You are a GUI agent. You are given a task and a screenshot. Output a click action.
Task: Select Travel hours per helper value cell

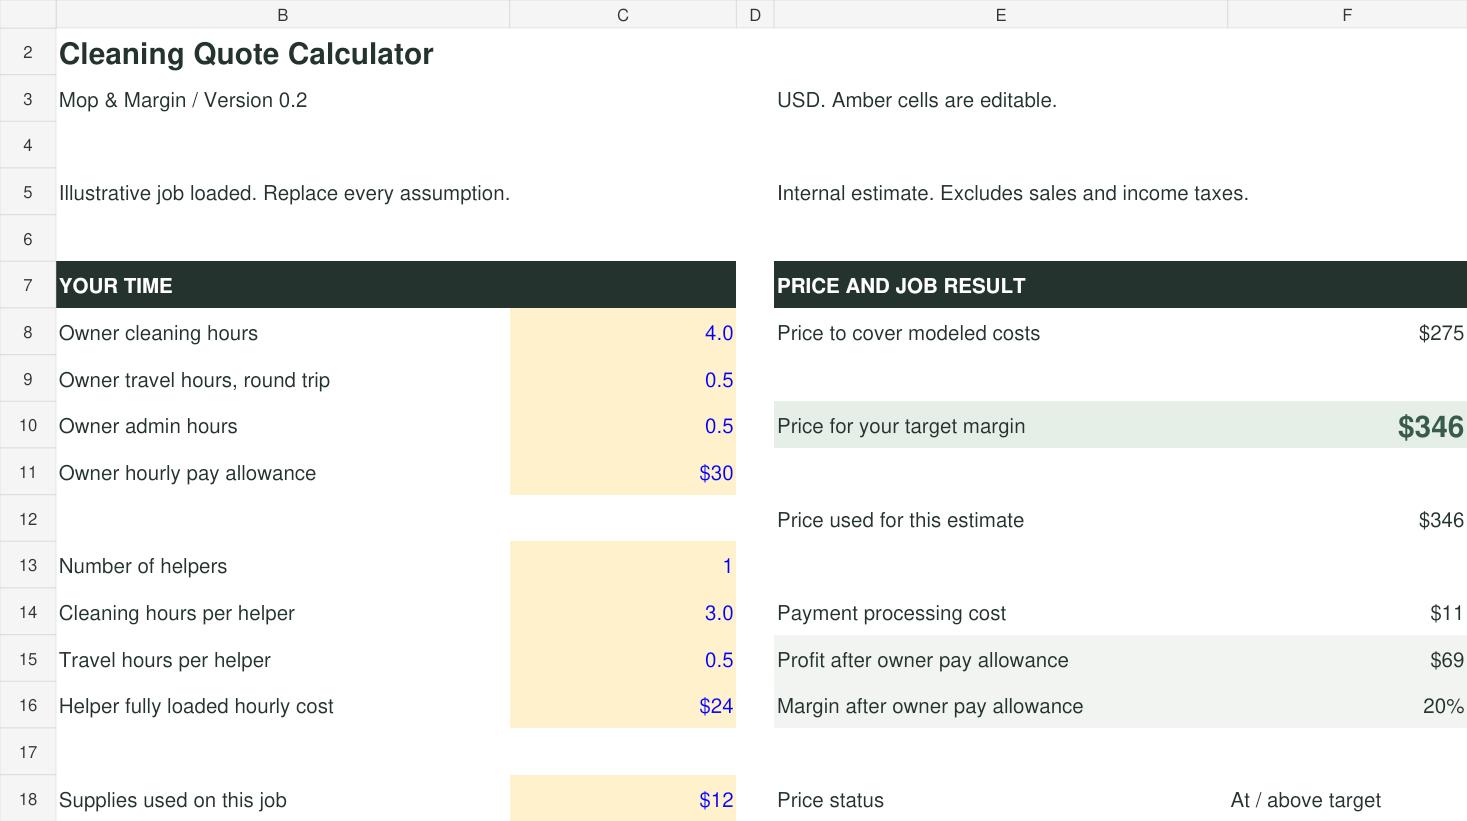pos(622,659)
